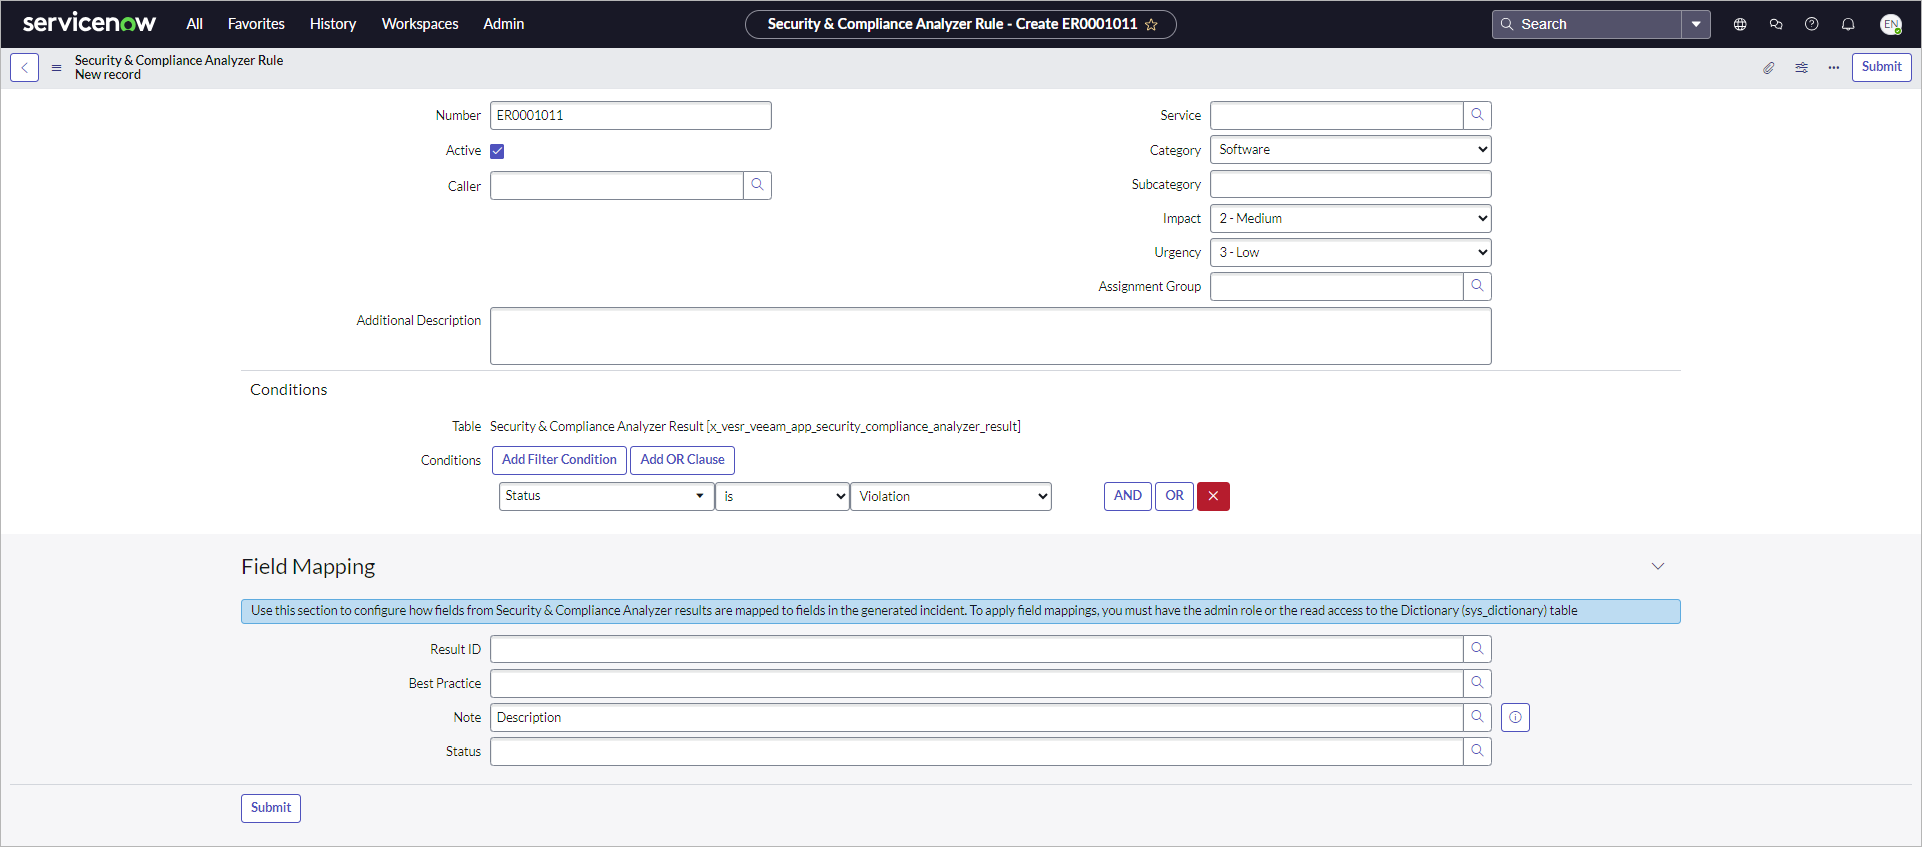Manage attachments with the paperclip icon
Viewport: 1922px width, 847px height.
(1769, 68)
